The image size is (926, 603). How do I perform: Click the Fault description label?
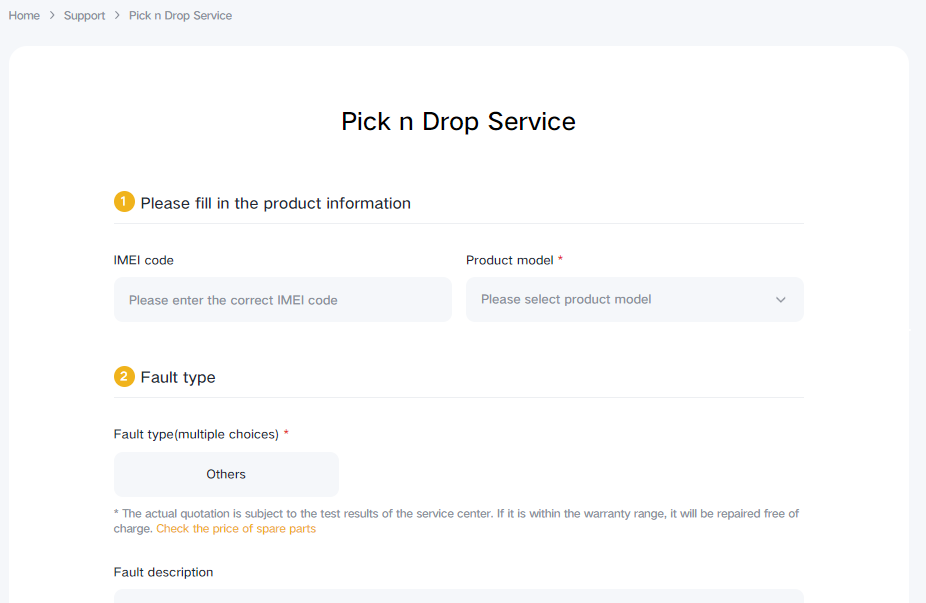pos(163,572)
